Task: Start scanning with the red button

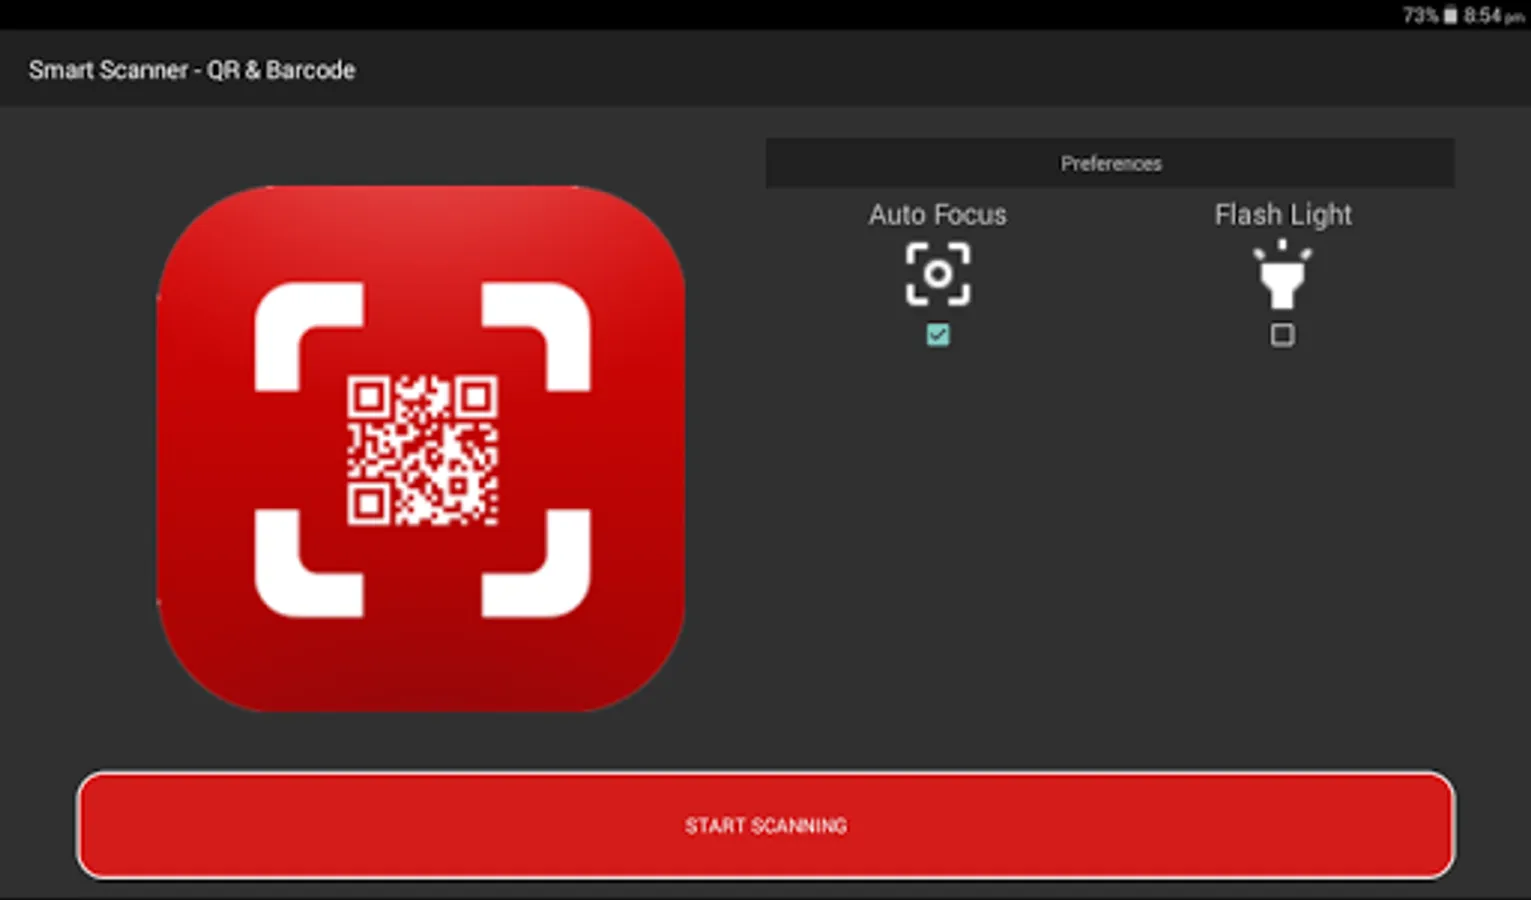Action: (x=766, y=825)
